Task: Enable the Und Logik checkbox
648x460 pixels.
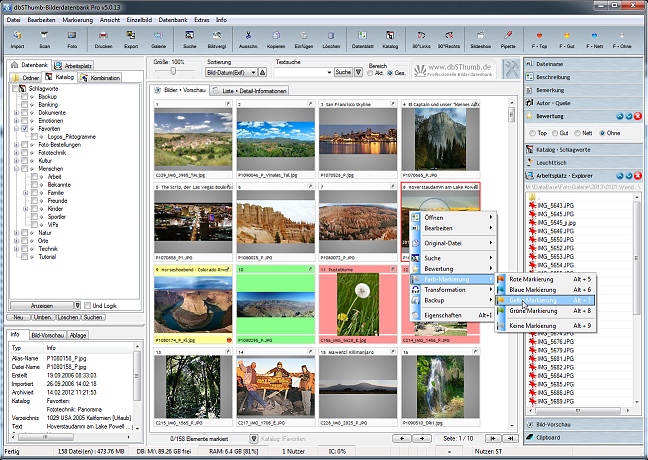Action: point(86,306)
